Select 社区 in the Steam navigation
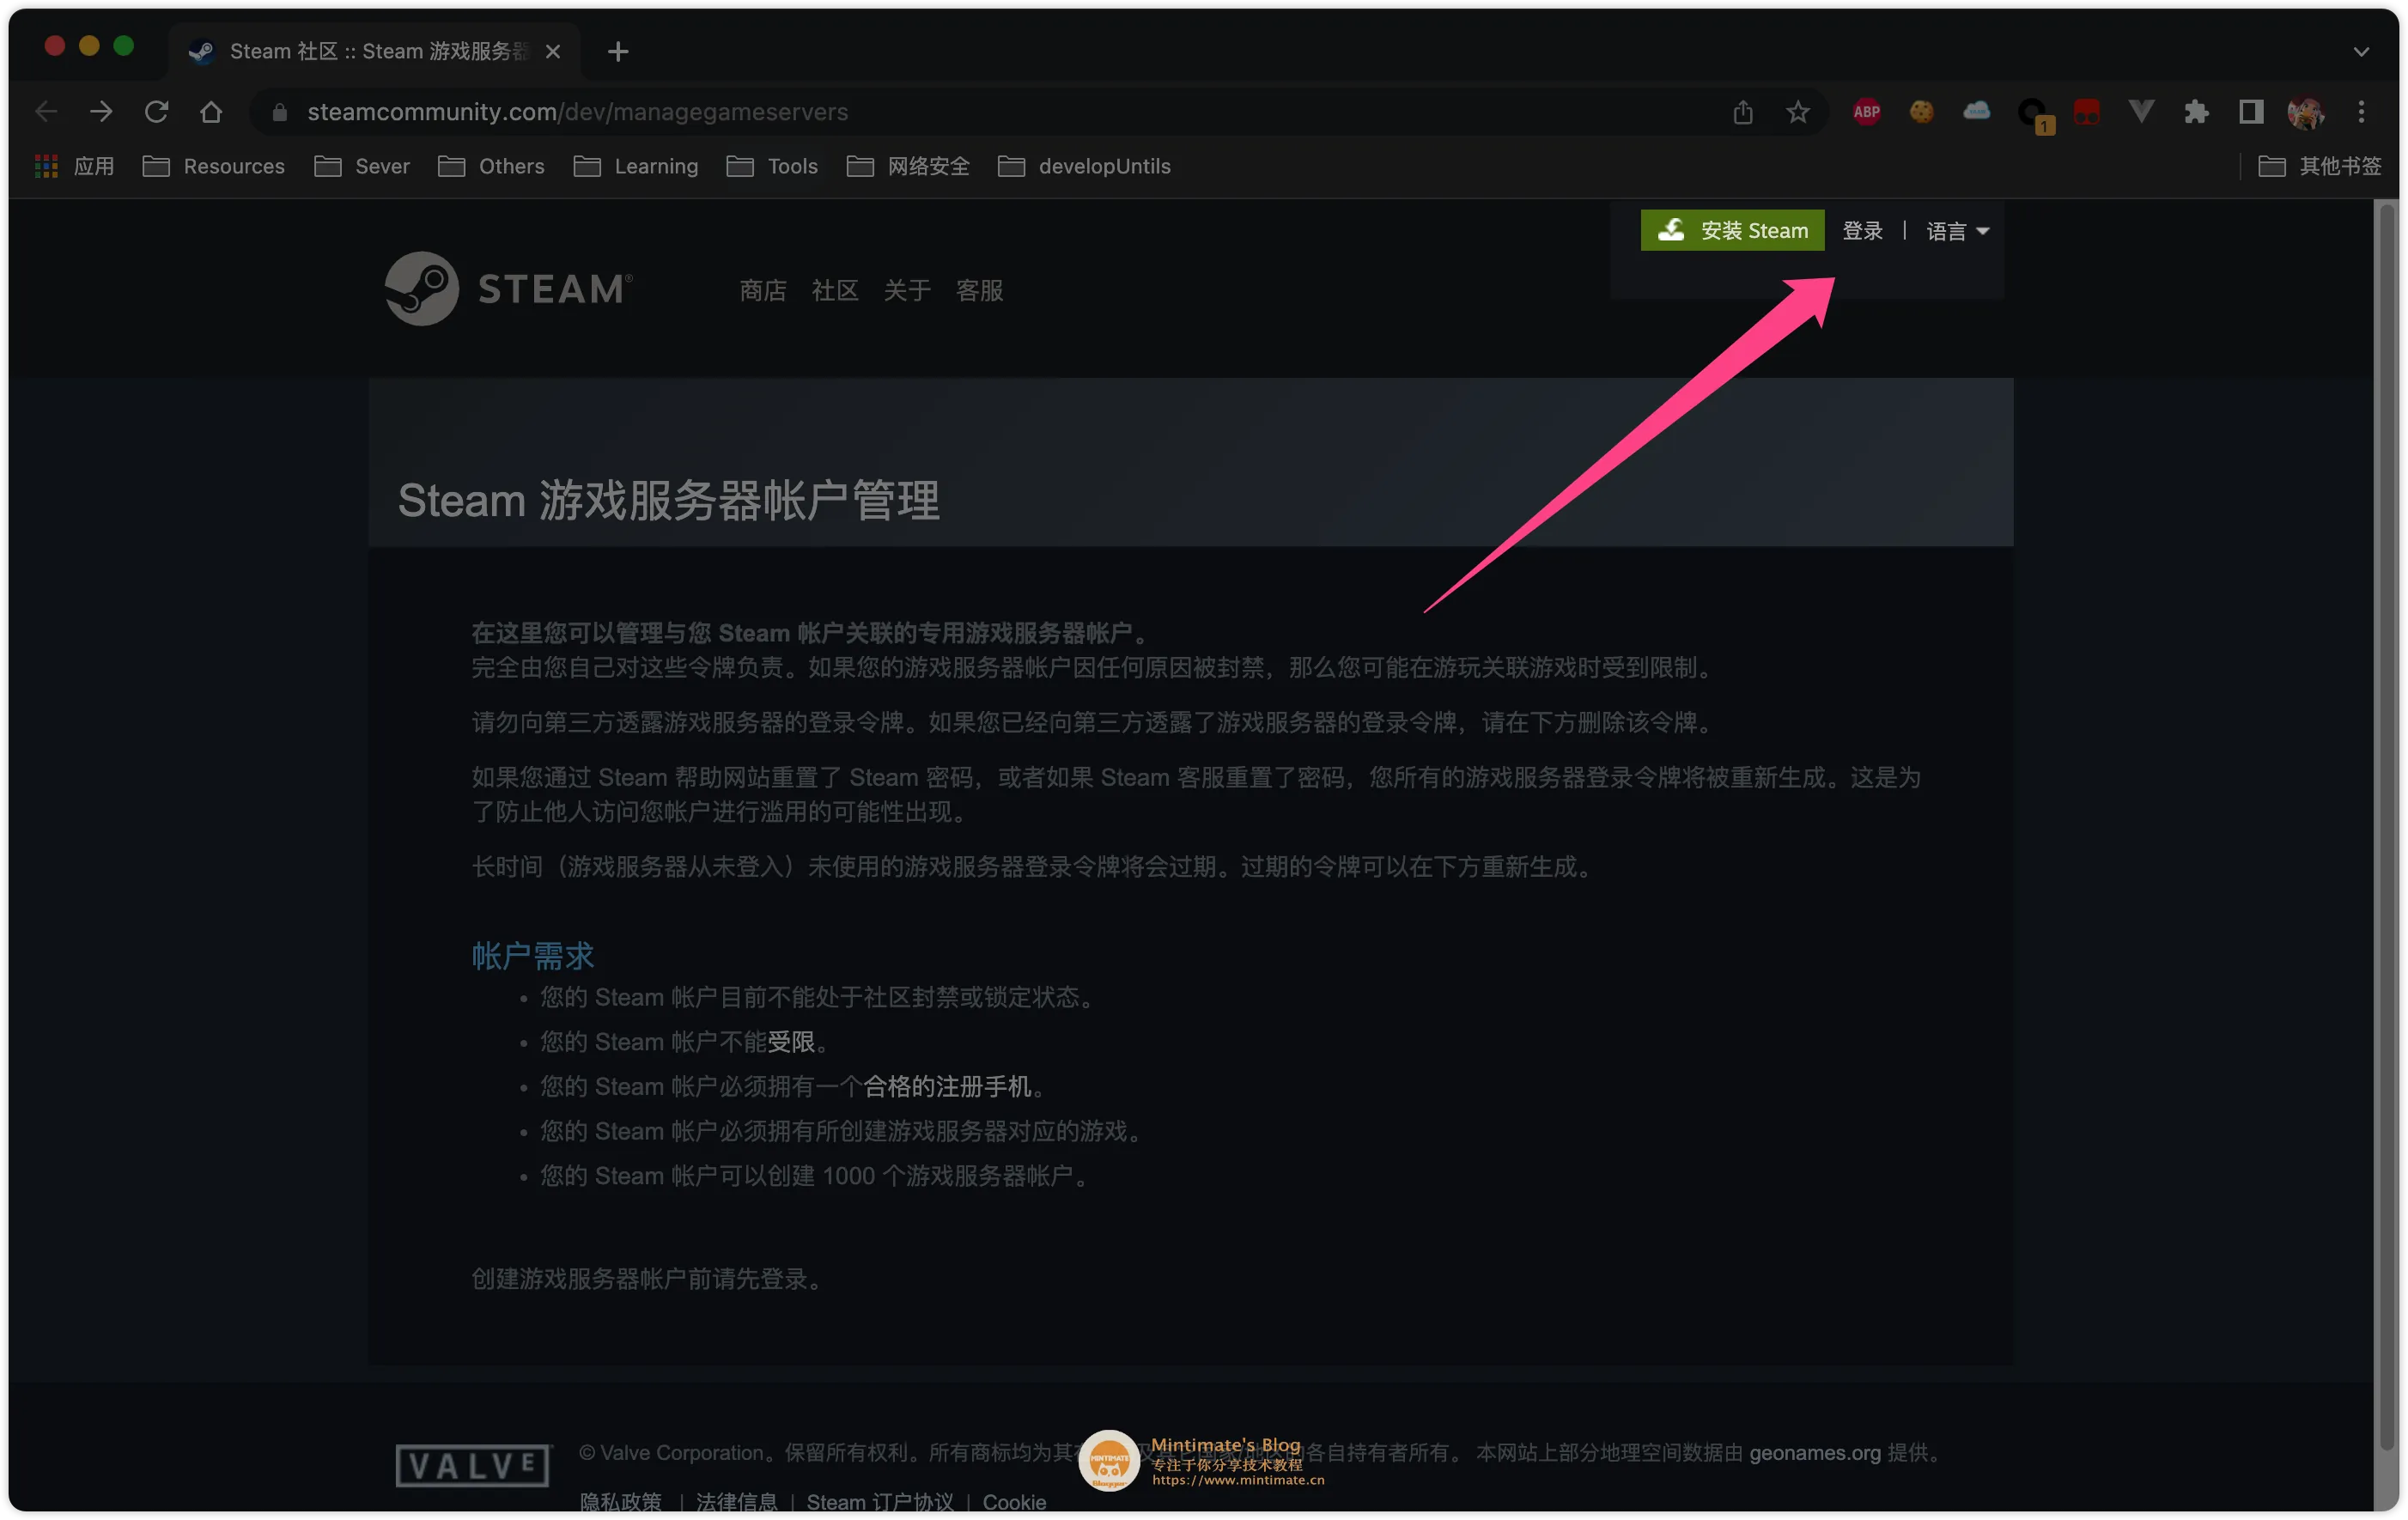This screenshot has width=2408, height=1520. [x=834, y=291]
